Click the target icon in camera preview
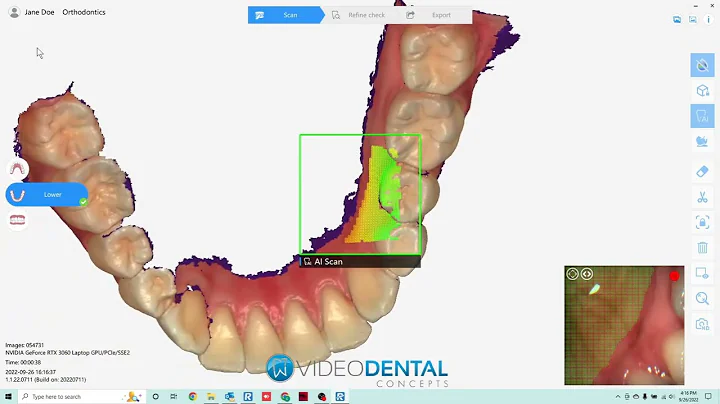Image resolution: width=720 pixels, height=404 pixels. tap(572, 274)
